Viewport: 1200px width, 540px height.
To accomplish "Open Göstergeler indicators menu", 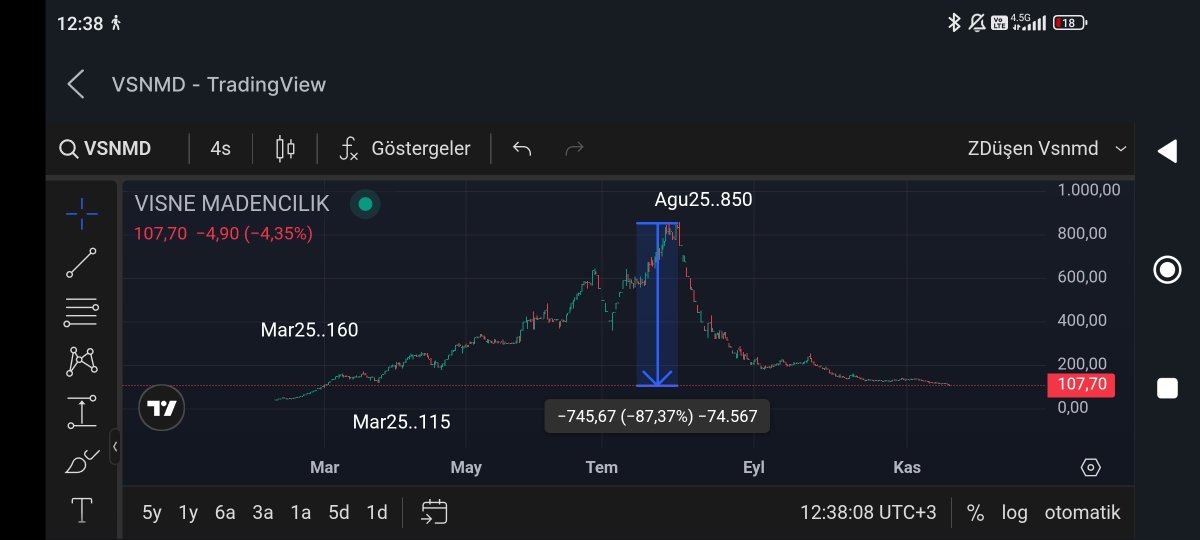I will [x=405, y=149].
